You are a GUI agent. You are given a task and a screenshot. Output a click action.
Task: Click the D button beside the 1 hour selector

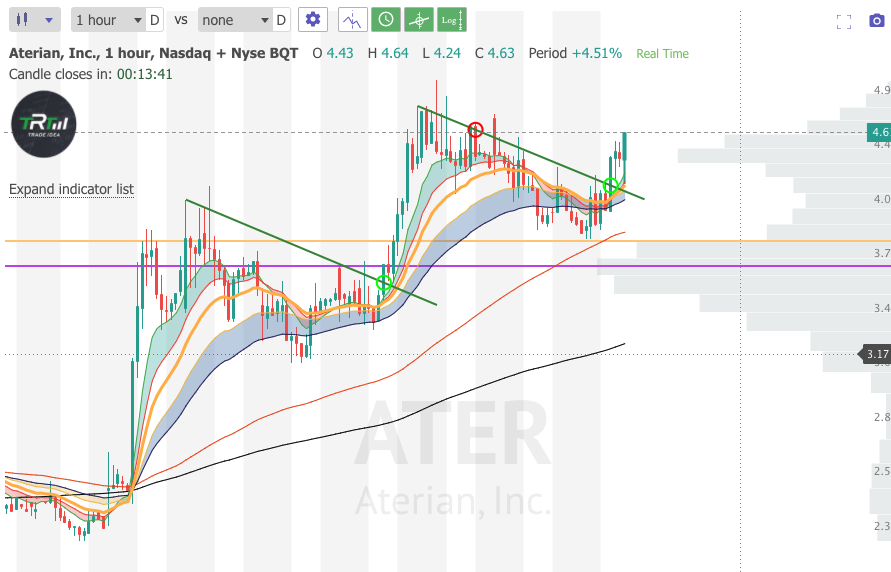tap(155, 20)
